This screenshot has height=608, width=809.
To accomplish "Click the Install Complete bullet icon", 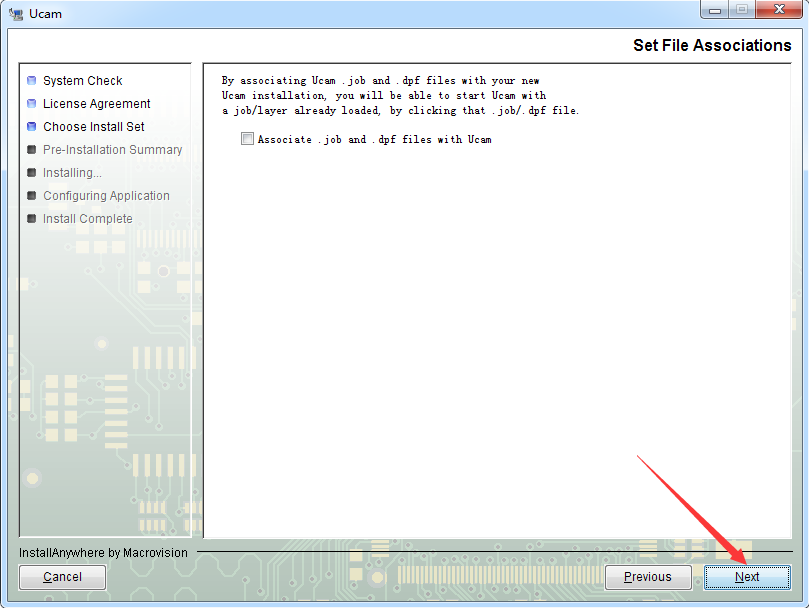I will [31, 218].
